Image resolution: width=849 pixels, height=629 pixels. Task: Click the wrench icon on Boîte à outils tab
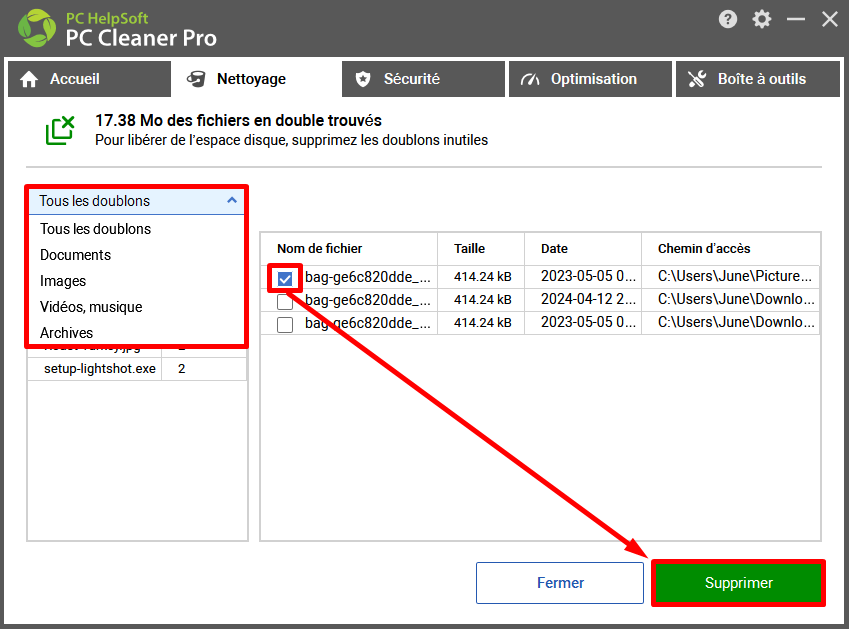(697, 79)
